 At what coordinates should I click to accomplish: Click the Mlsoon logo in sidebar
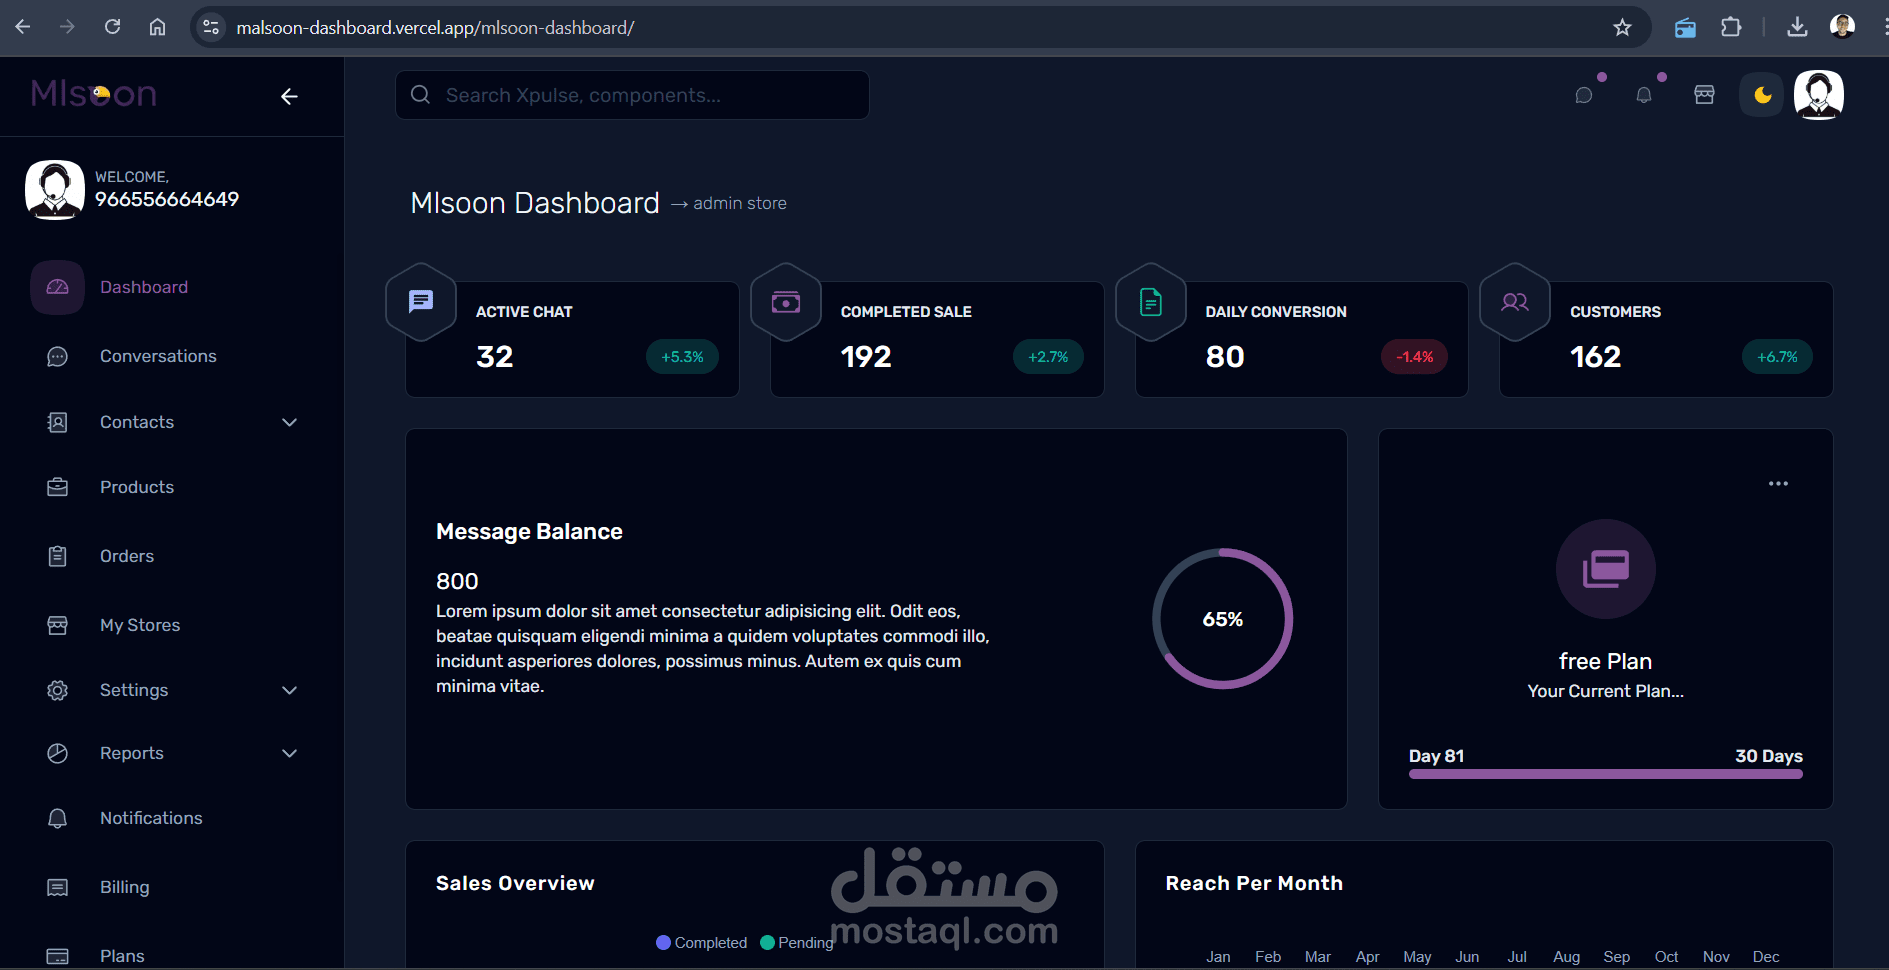point(94,94)
